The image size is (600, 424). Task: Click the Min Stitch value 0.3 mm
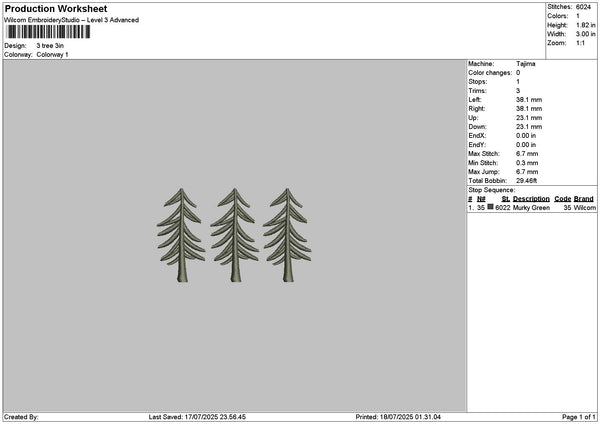point(527,163)
